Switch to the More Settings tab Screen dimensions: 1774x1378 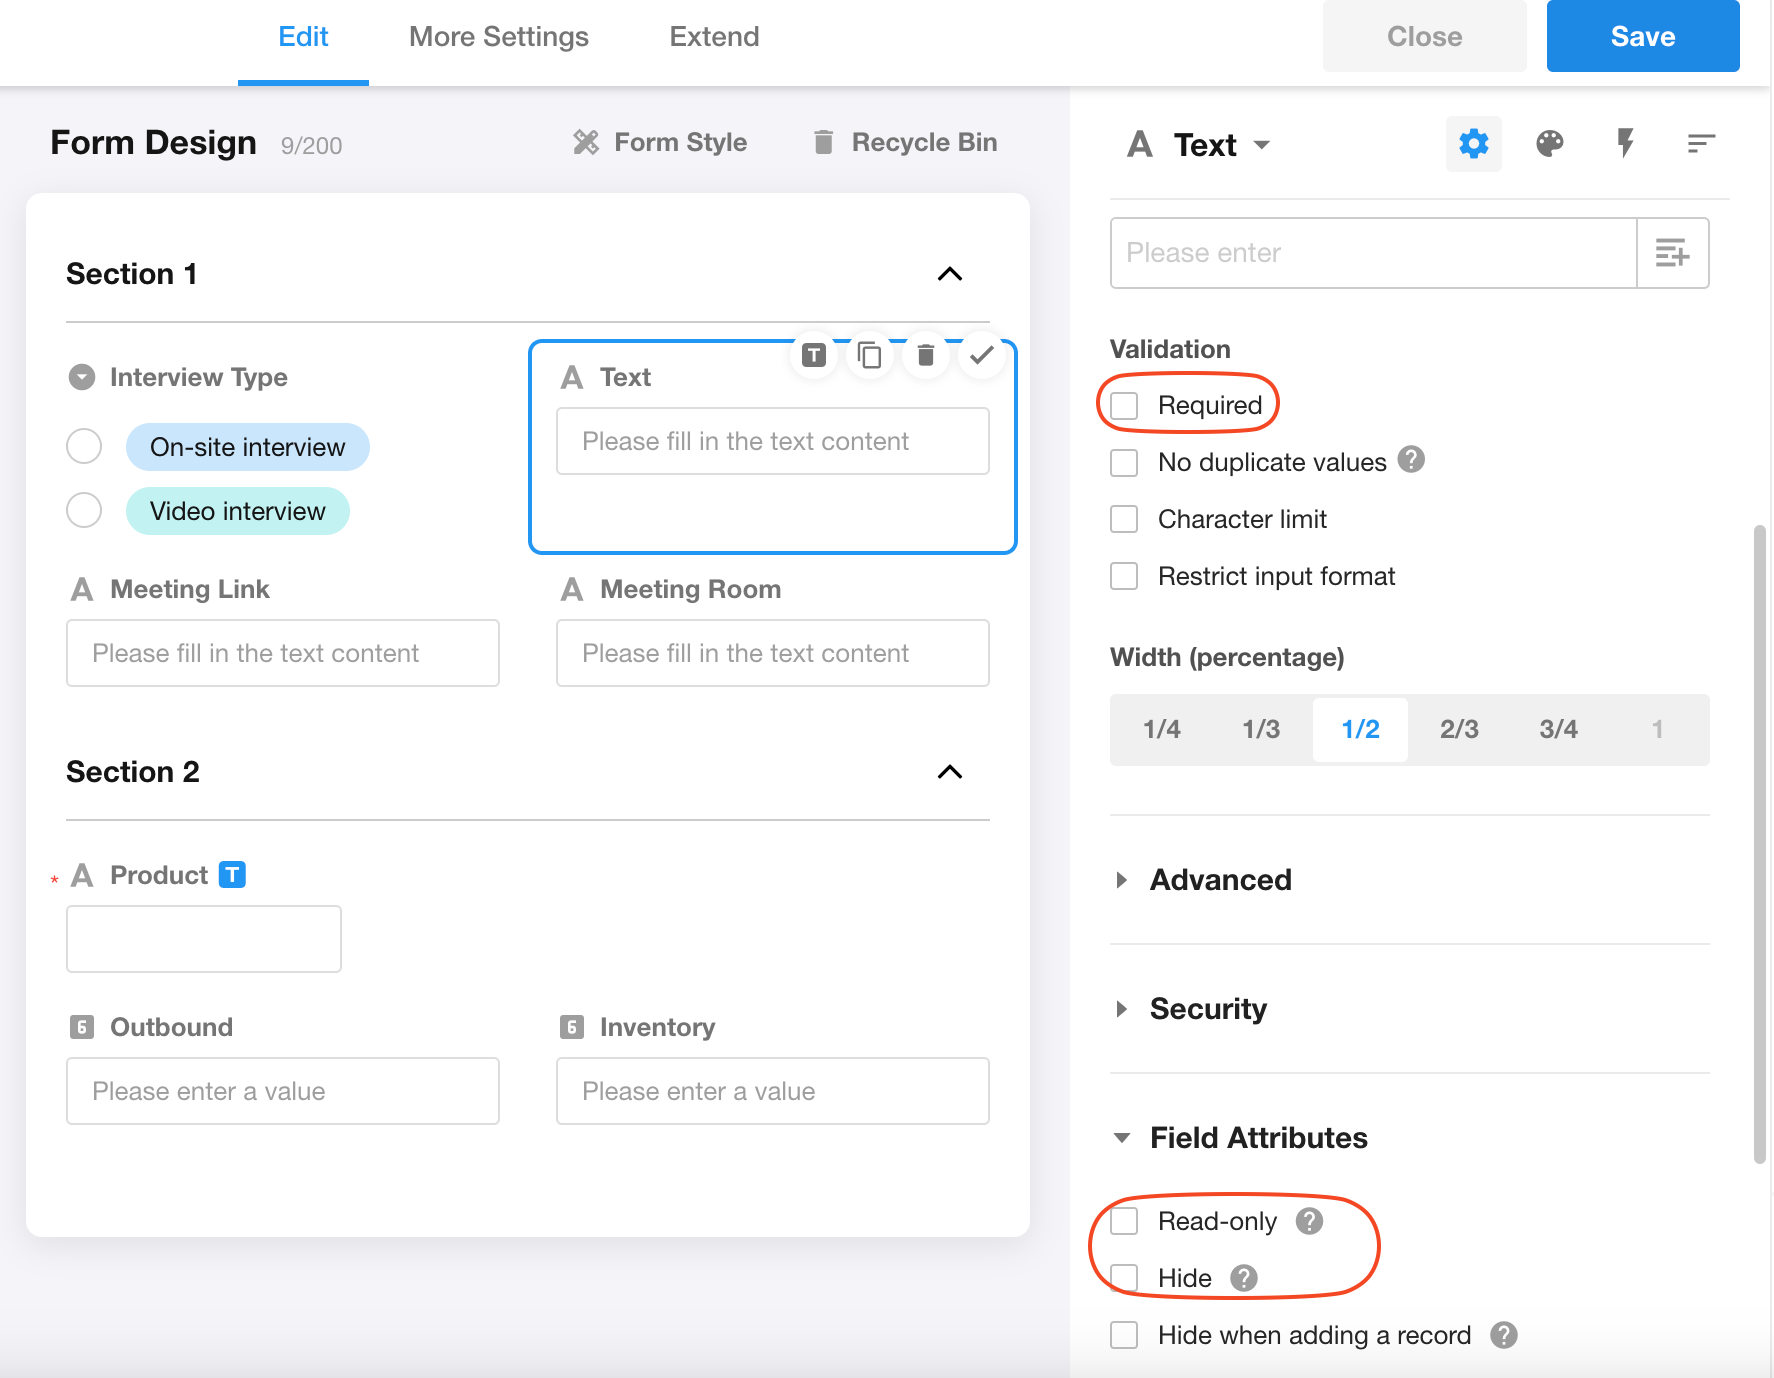pos(498,37)
